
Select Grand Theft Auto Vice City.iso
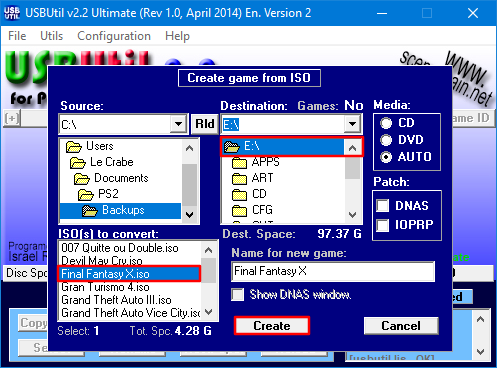coord(131,313)
